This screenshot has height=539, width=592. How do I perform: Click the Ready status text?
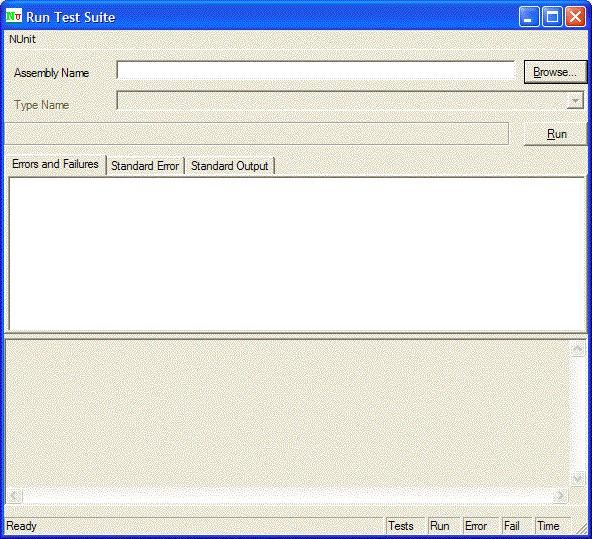coord(22,526)
